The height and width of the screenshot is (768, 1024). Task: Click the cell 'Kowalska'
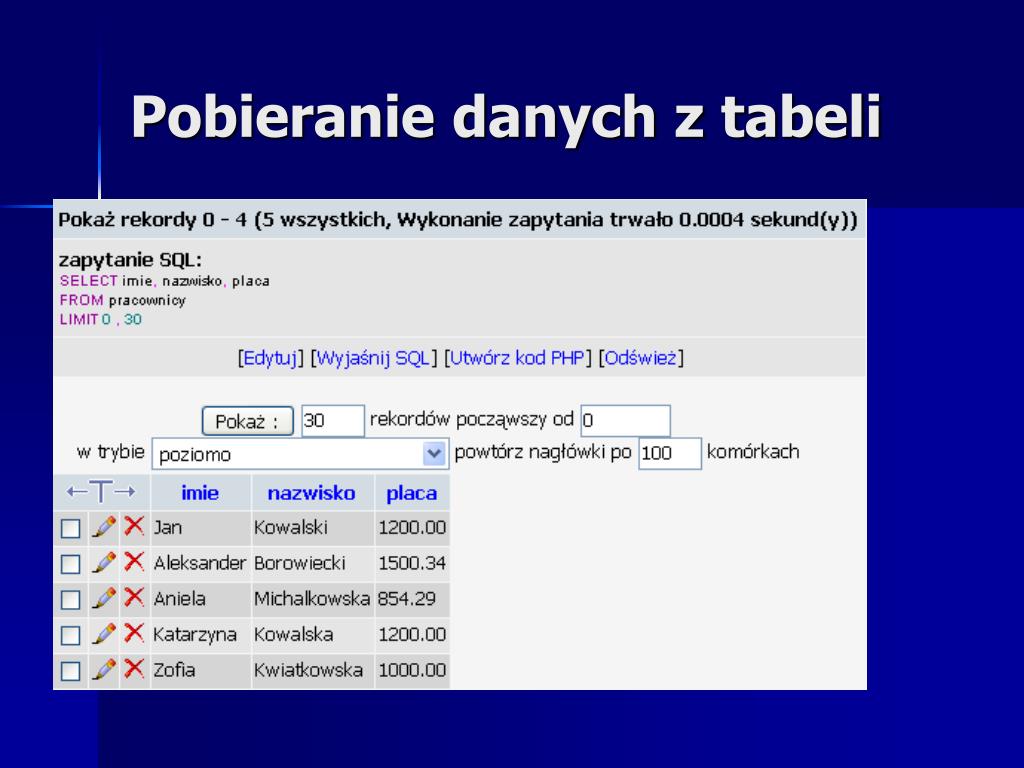point(313,634)
